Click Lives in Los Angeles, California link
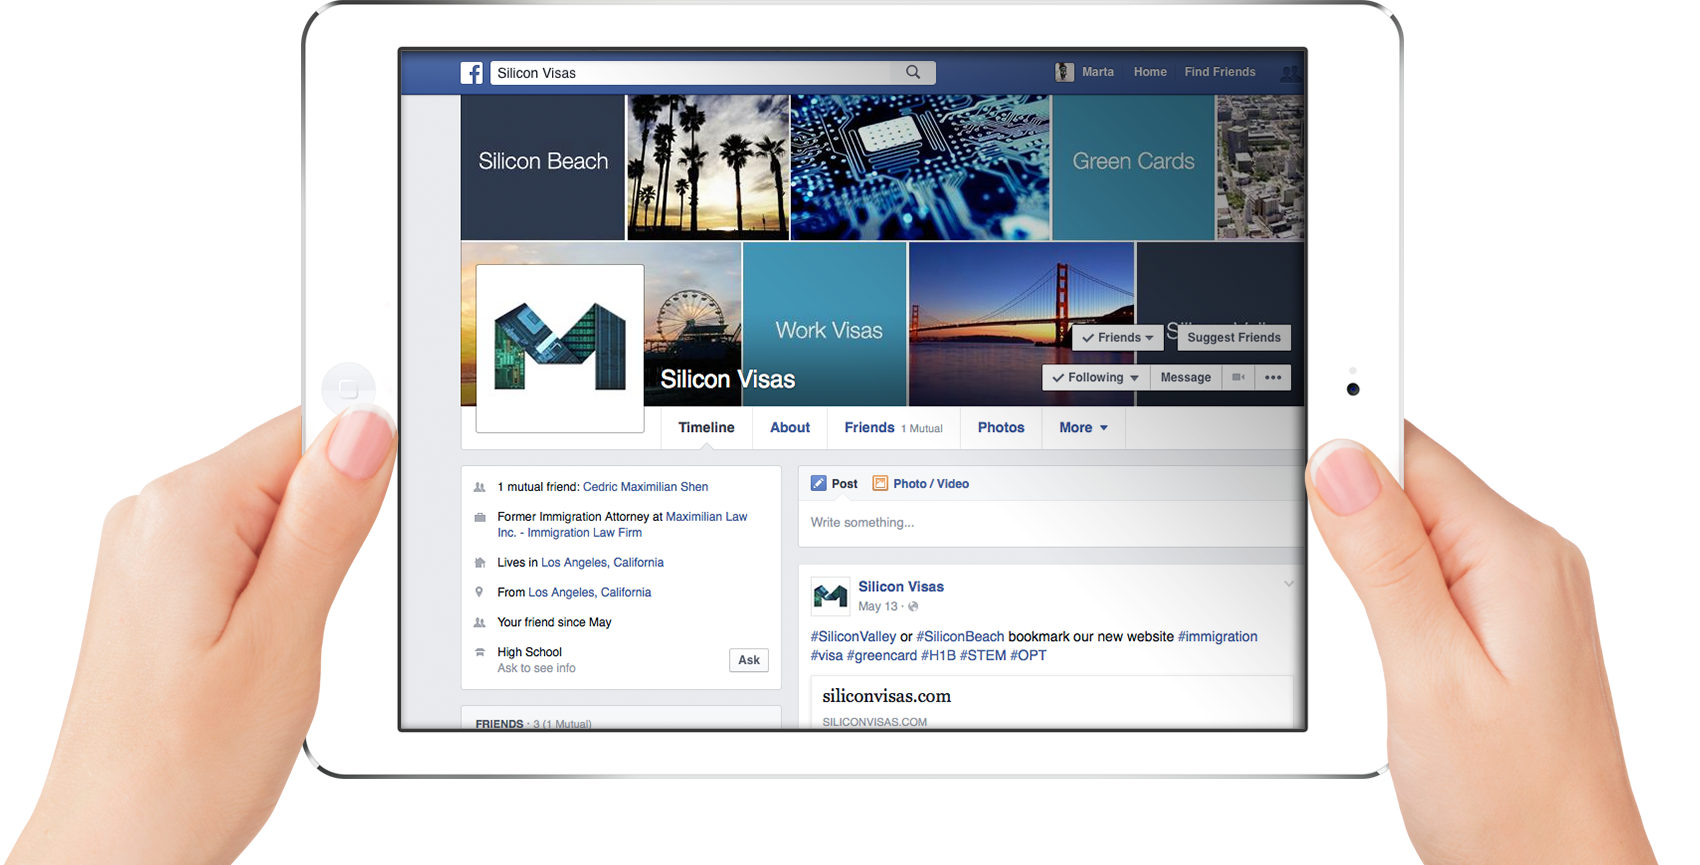The height and width of the screenshot is (865, 1700). click(x=602, y=562)
